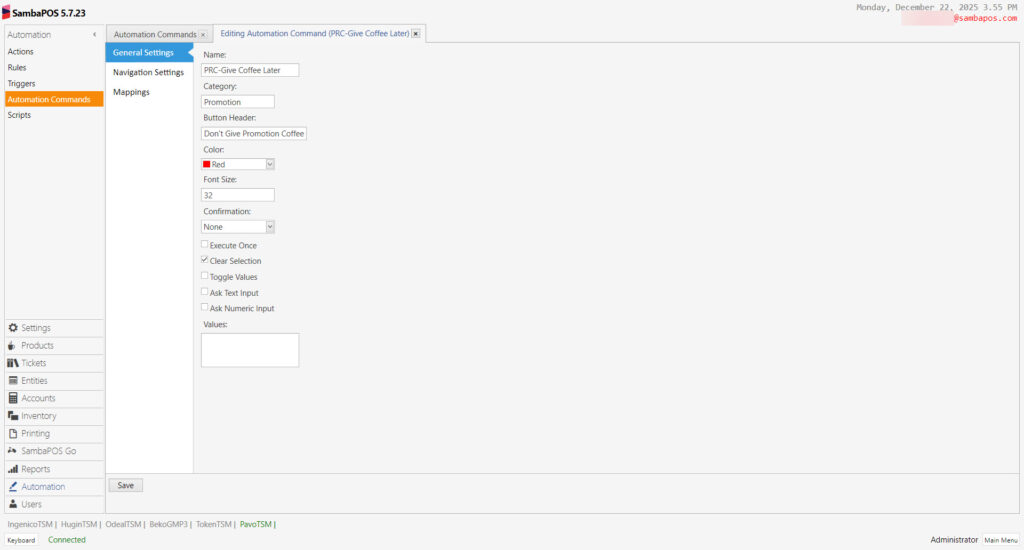Switch to the Navigation Settings tab
Image resolution: width=1024 pixels, height=550 pixels.
click(x=148, y=72)
